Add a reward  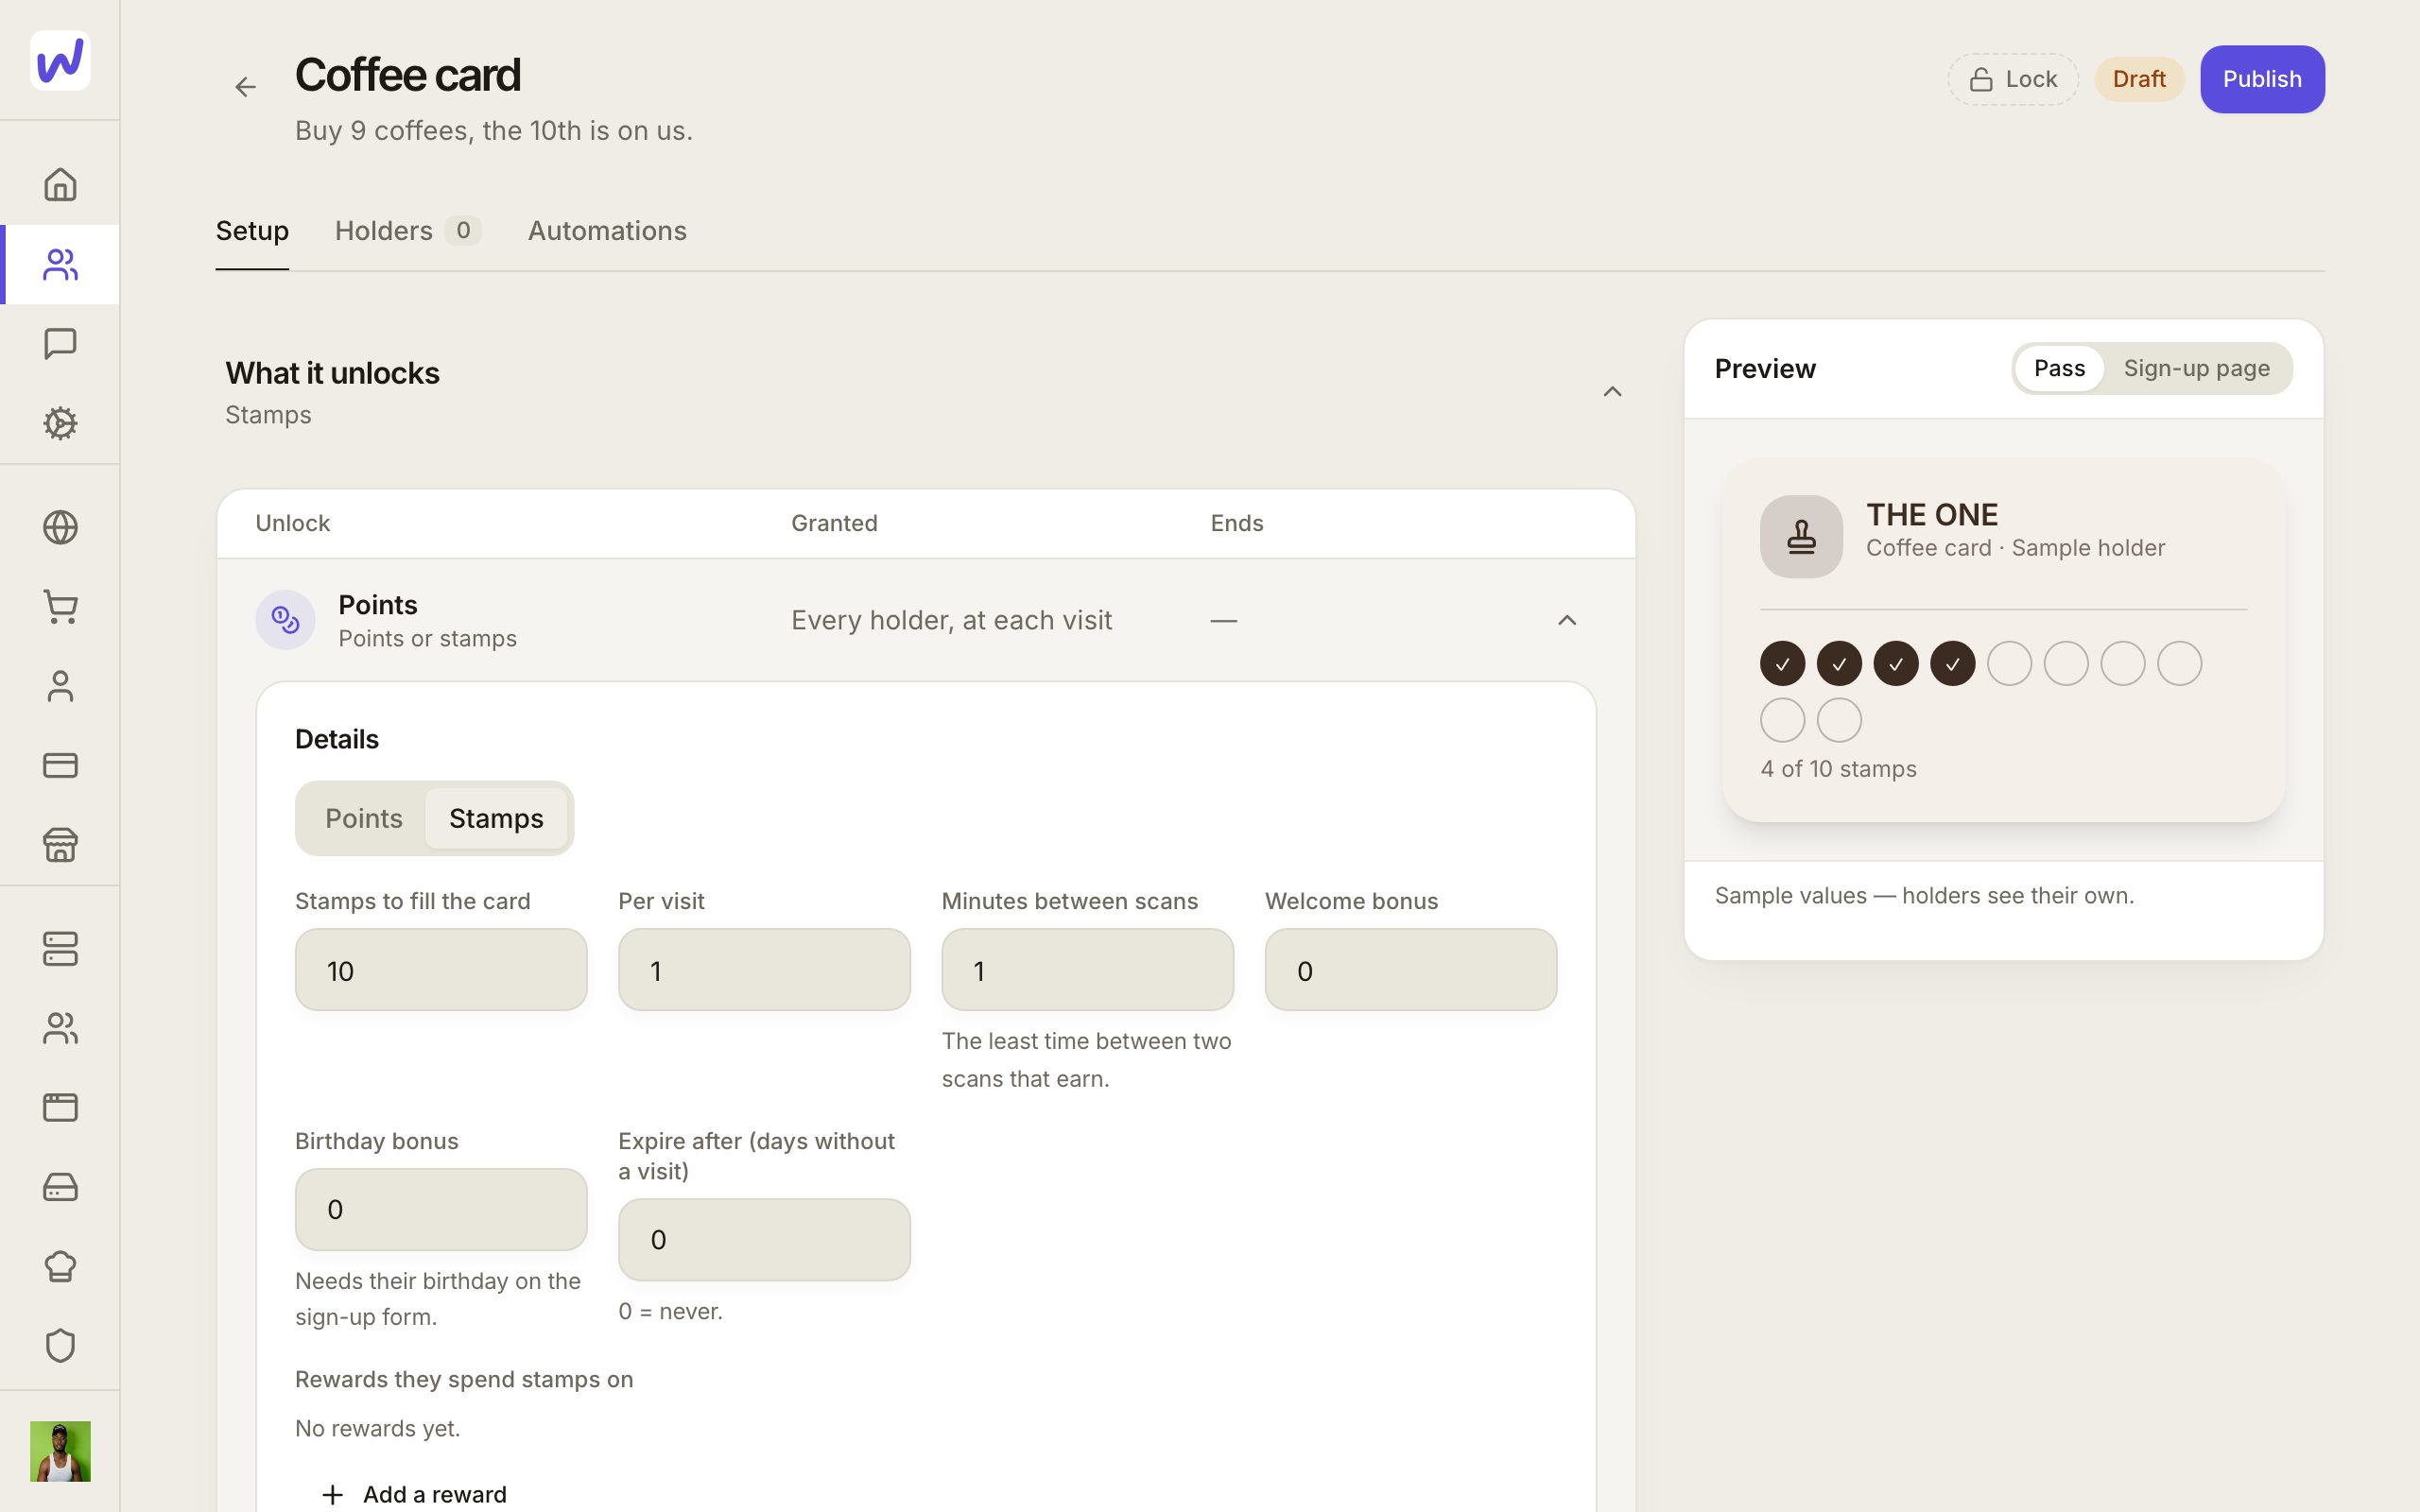point(414,1494)
